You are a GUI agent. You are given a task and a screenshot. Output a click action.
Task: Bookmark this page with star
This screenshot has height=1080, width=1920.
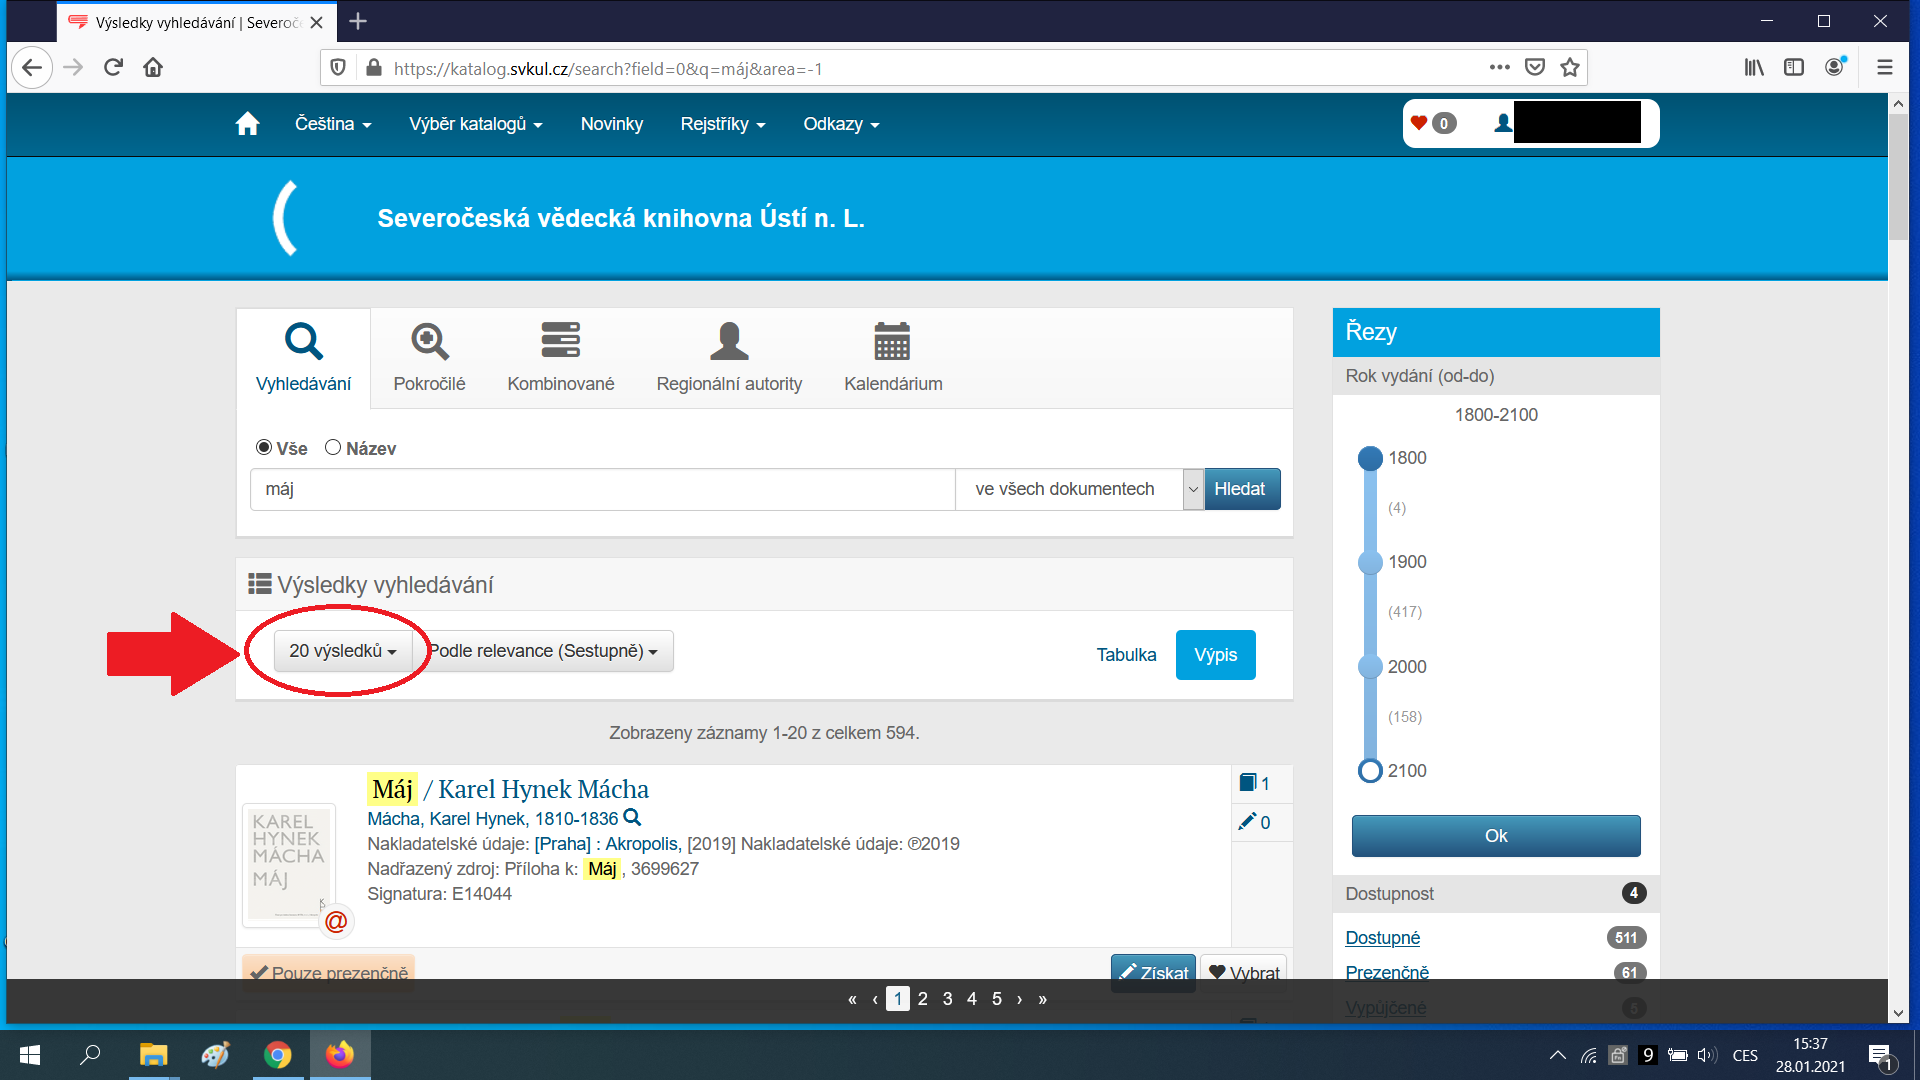tap(1570, 68)
